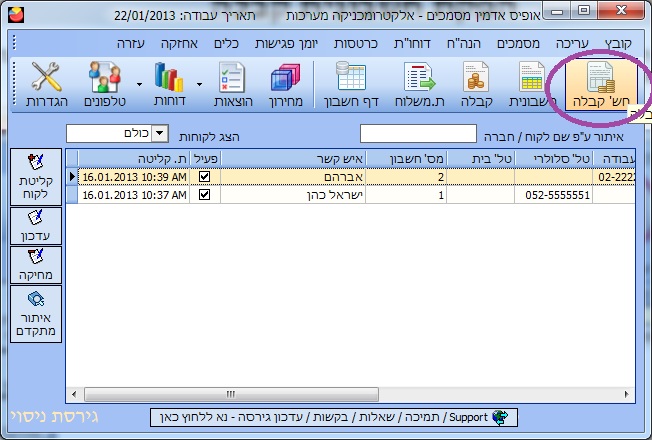This screenshot has width=652, height=440.
Task: Click account number cell 2
Action: [x=406, y=177]
